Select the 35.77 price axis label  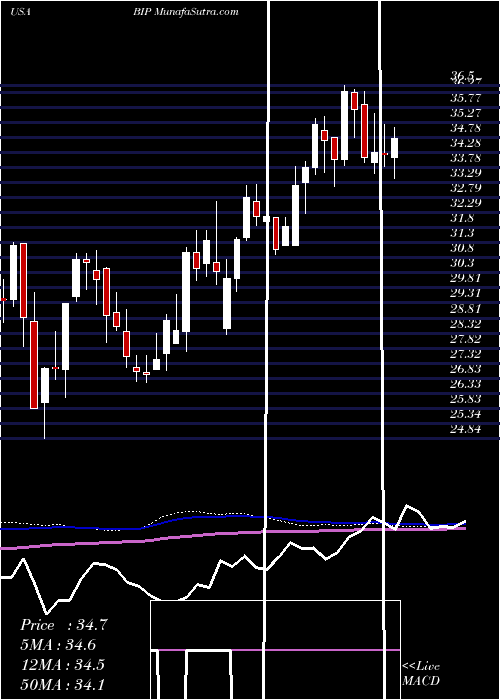466,97
